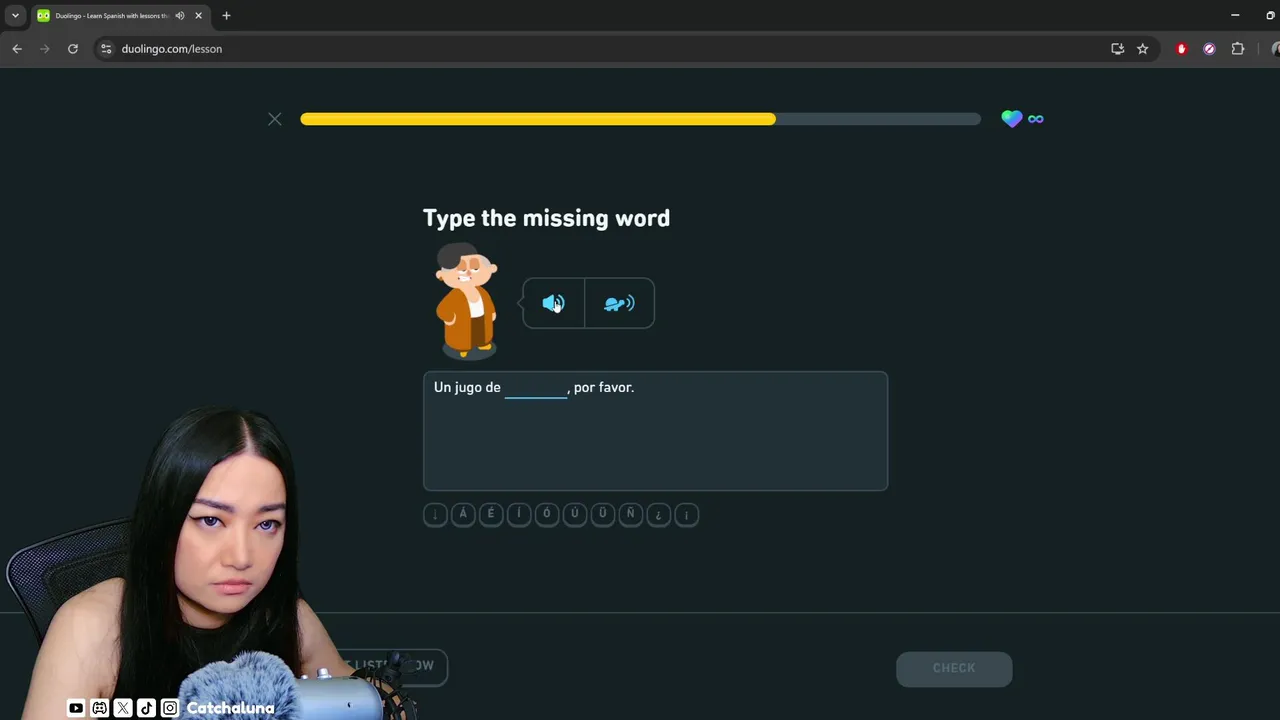Open the search tabs dropdown
The width and height of the screenshot is (1280, 720).
pyautogui.click(x=15, y=15)
